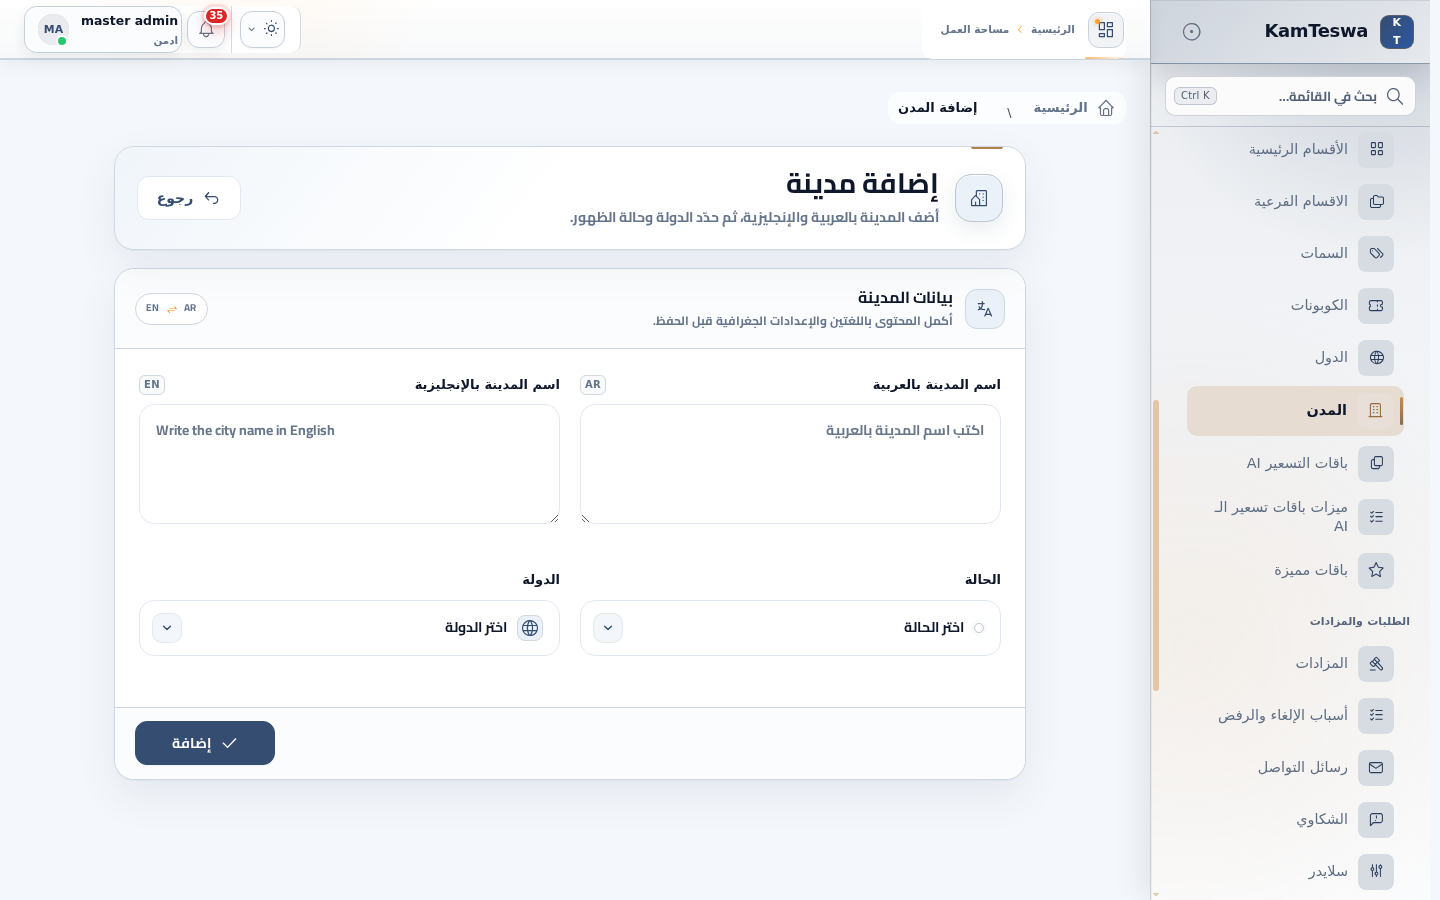This screenshot has height=900, width=1440.
Task: Collapse sidebar using circle toggle icon
Action: 1191,31
